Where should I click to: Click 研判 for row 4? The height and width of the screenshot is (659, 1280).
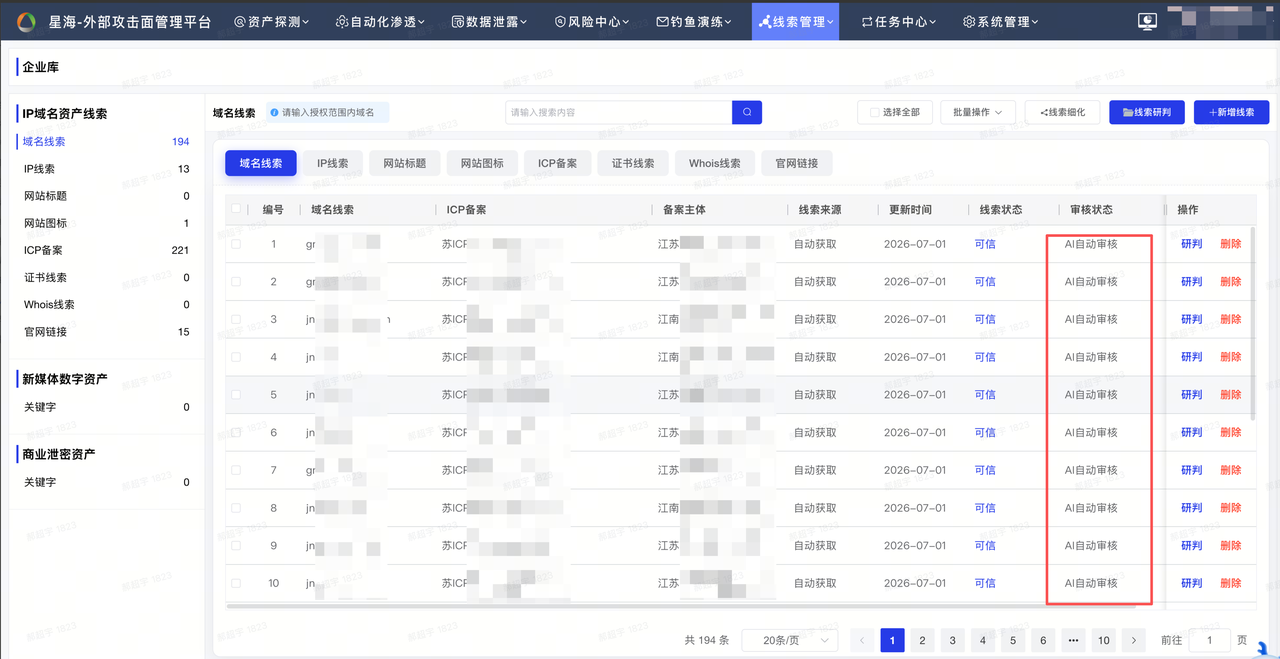[x=1192, y=357]
